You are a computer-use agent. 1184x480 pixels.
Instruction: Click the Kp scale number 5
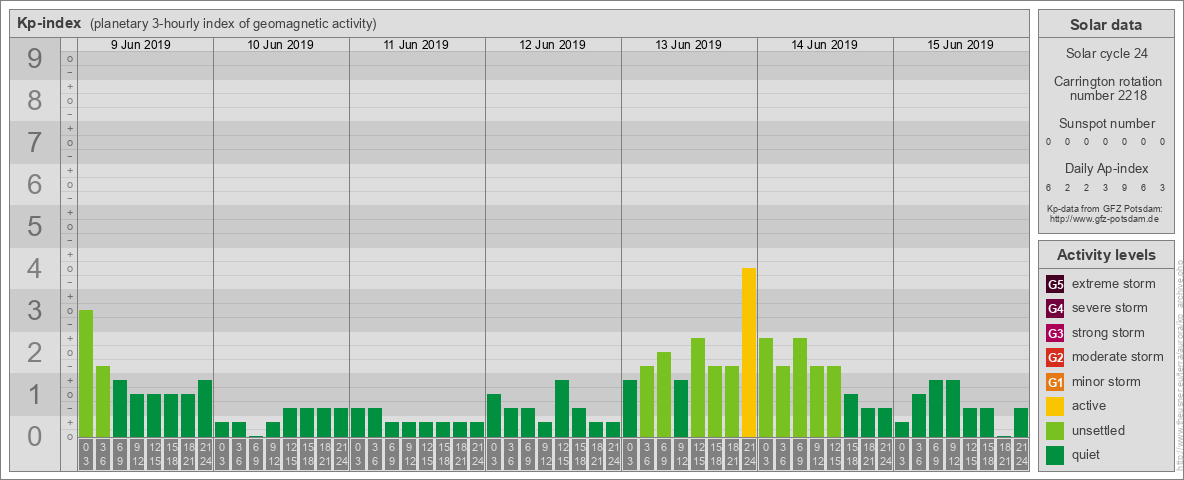tap(35, 226)
